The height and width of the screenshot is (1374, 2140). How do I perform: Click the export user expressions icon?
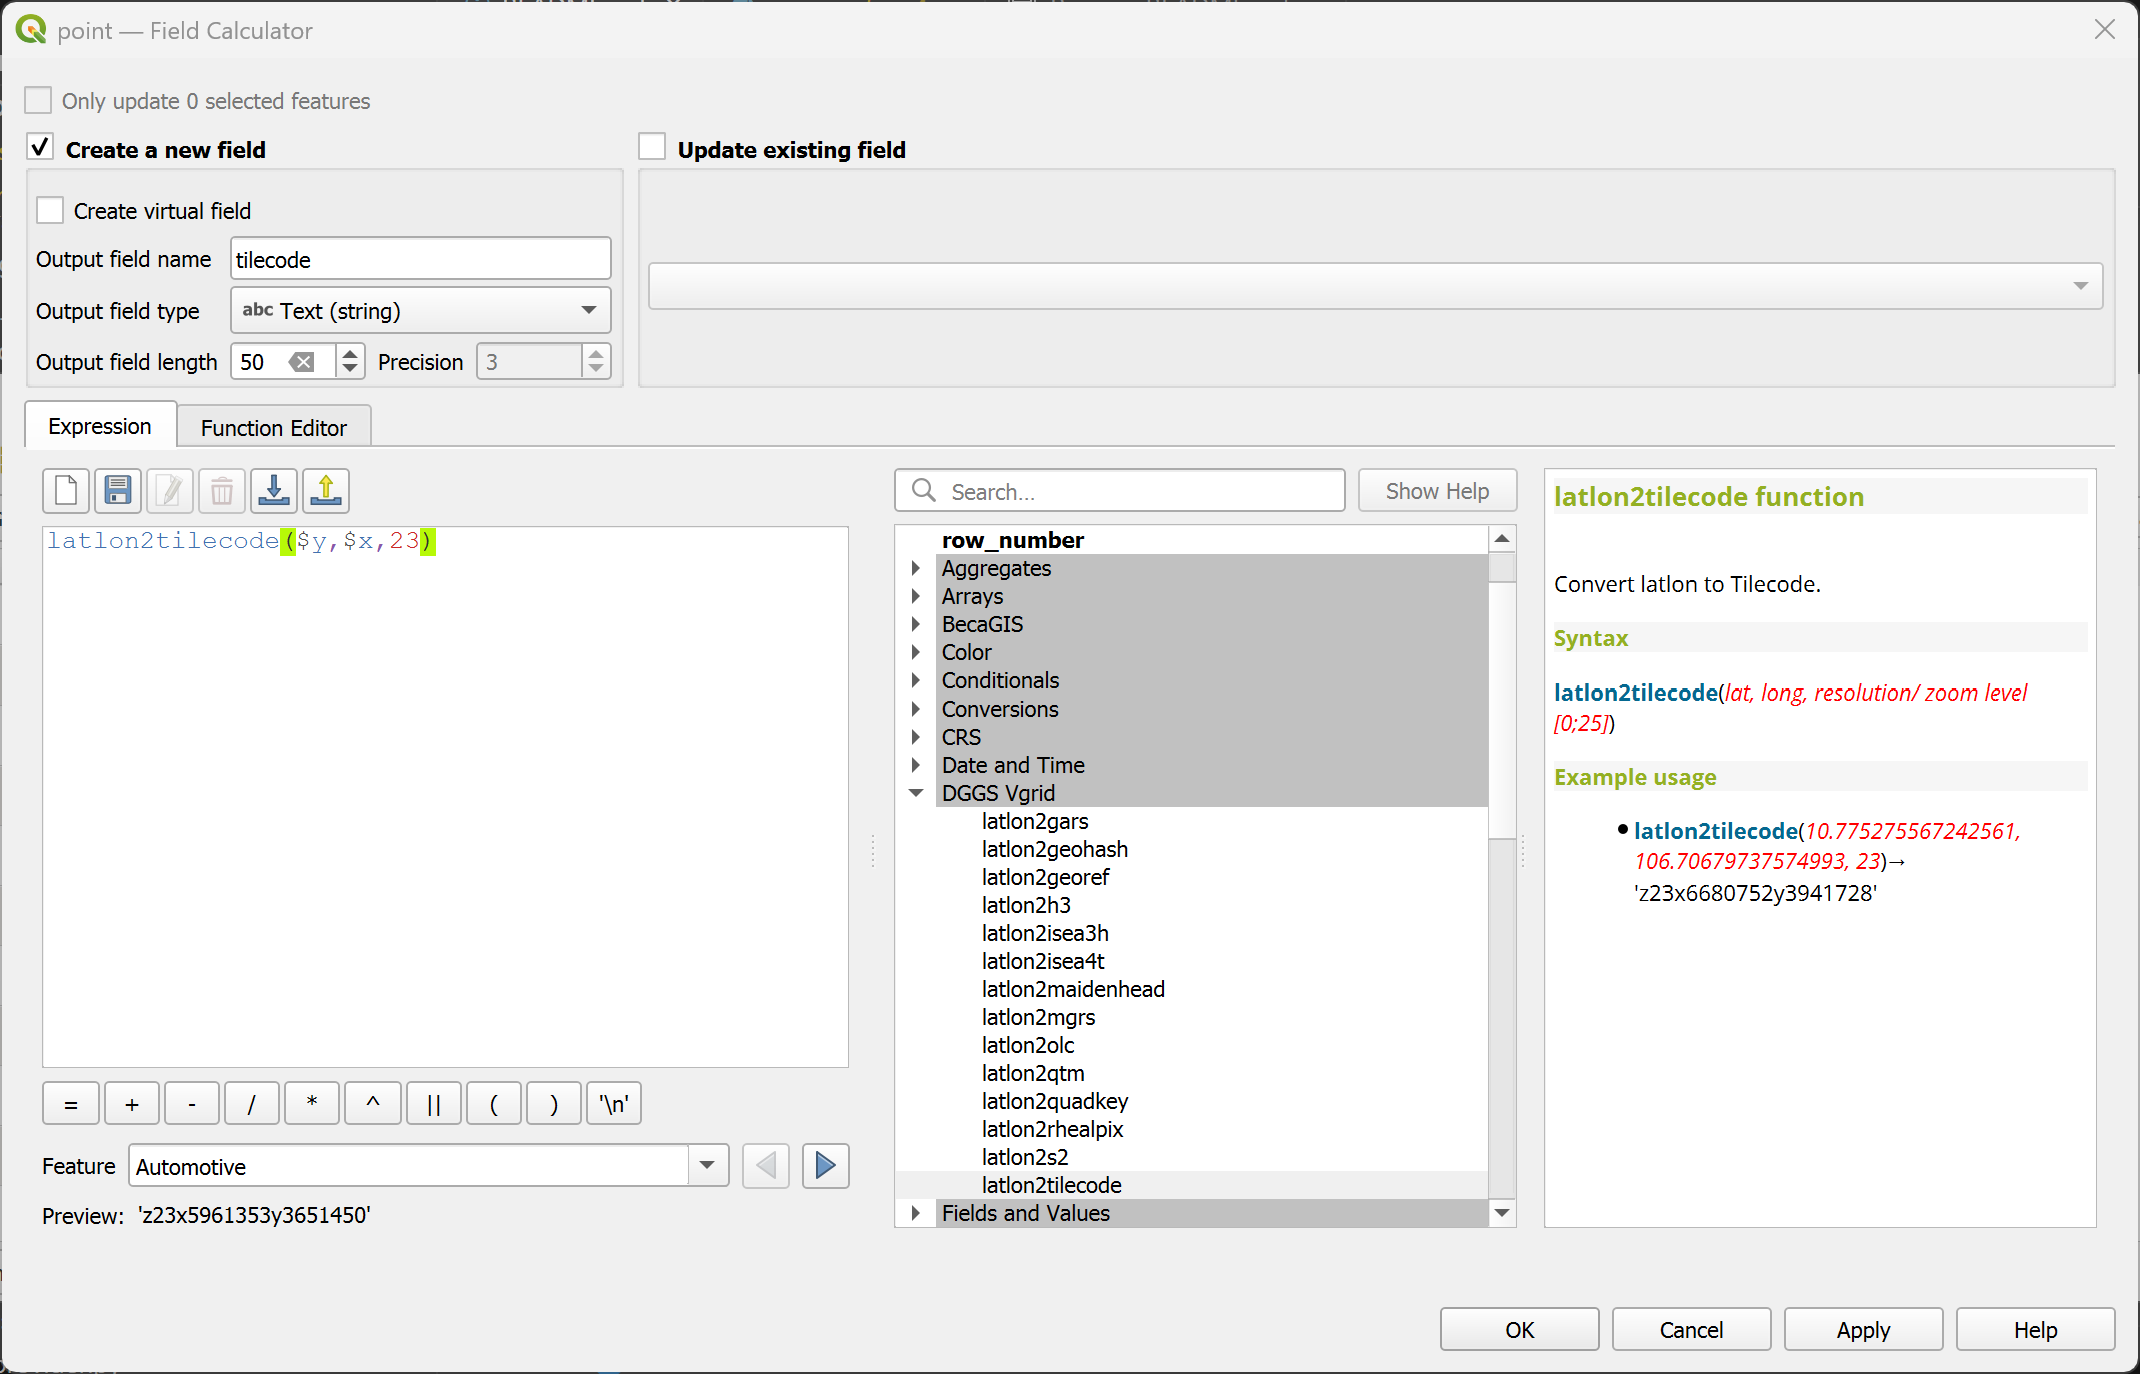326,491
